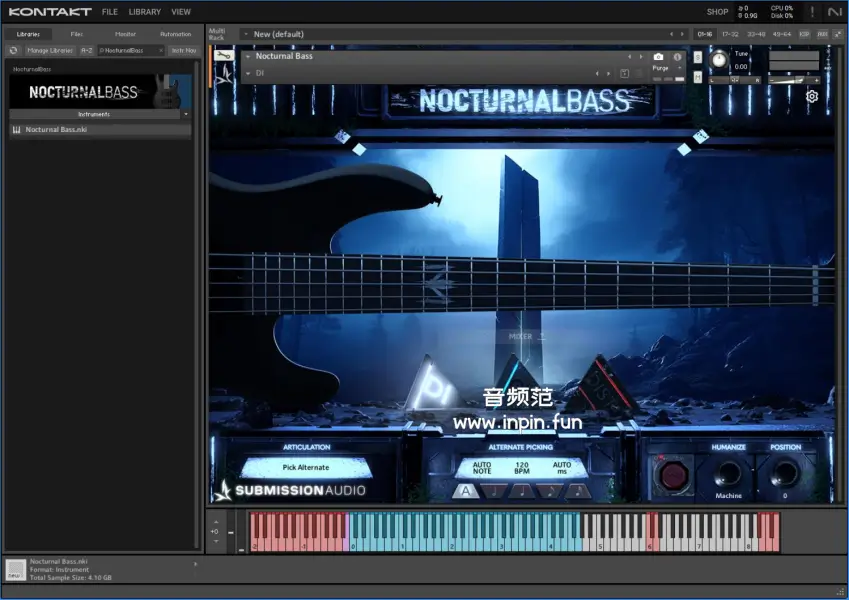Click the pan slider below Tune
The image size is (849, 600).
(735, 80)
